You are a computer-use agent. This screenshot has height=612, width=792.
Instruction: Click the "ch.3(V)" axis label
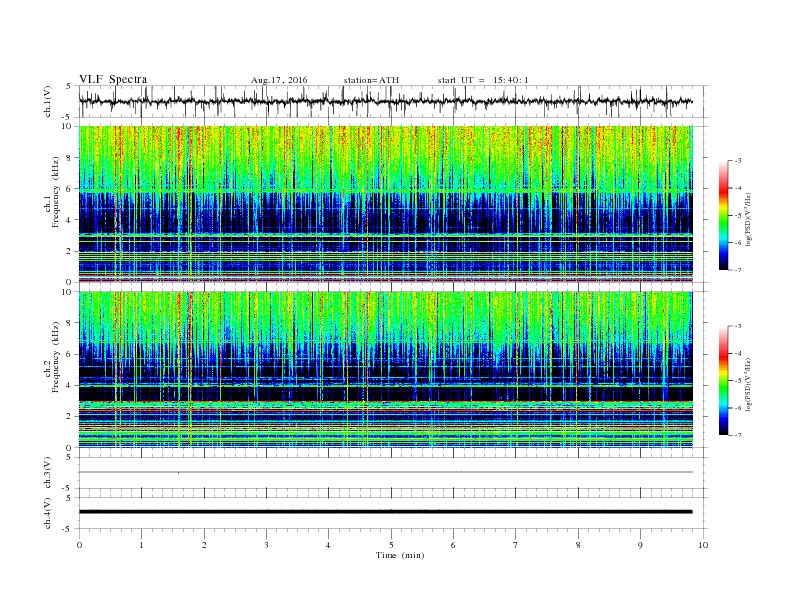point(48,474)
